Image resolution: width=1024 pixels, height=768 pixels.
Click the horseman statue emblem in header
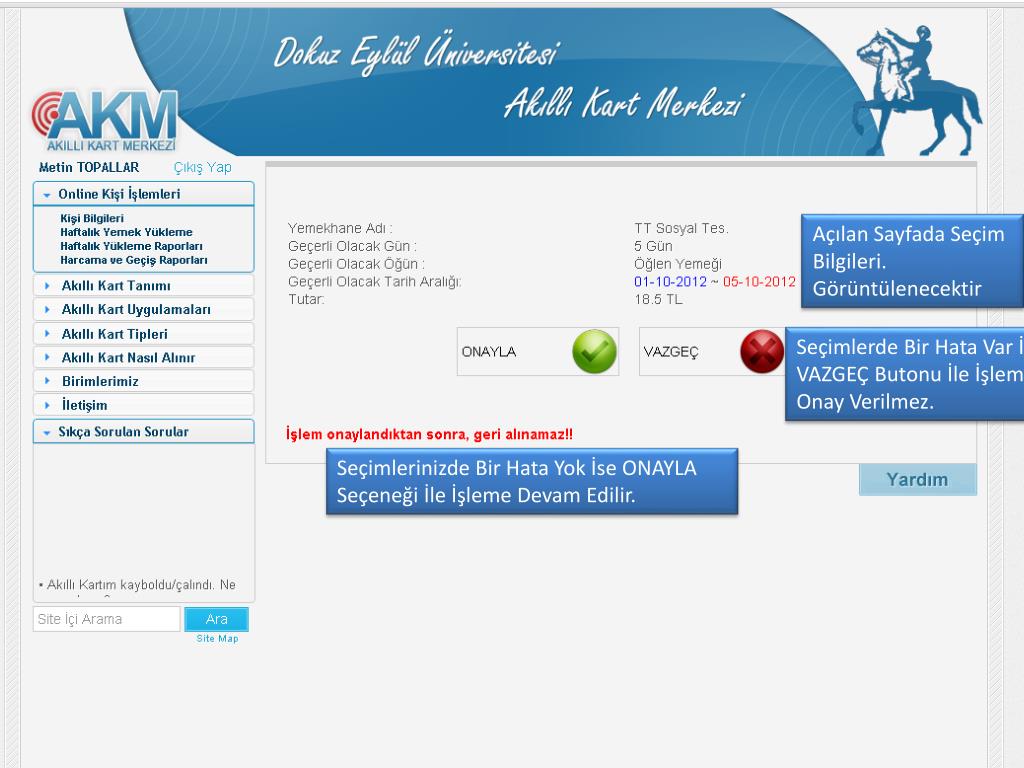coord(919,89)
